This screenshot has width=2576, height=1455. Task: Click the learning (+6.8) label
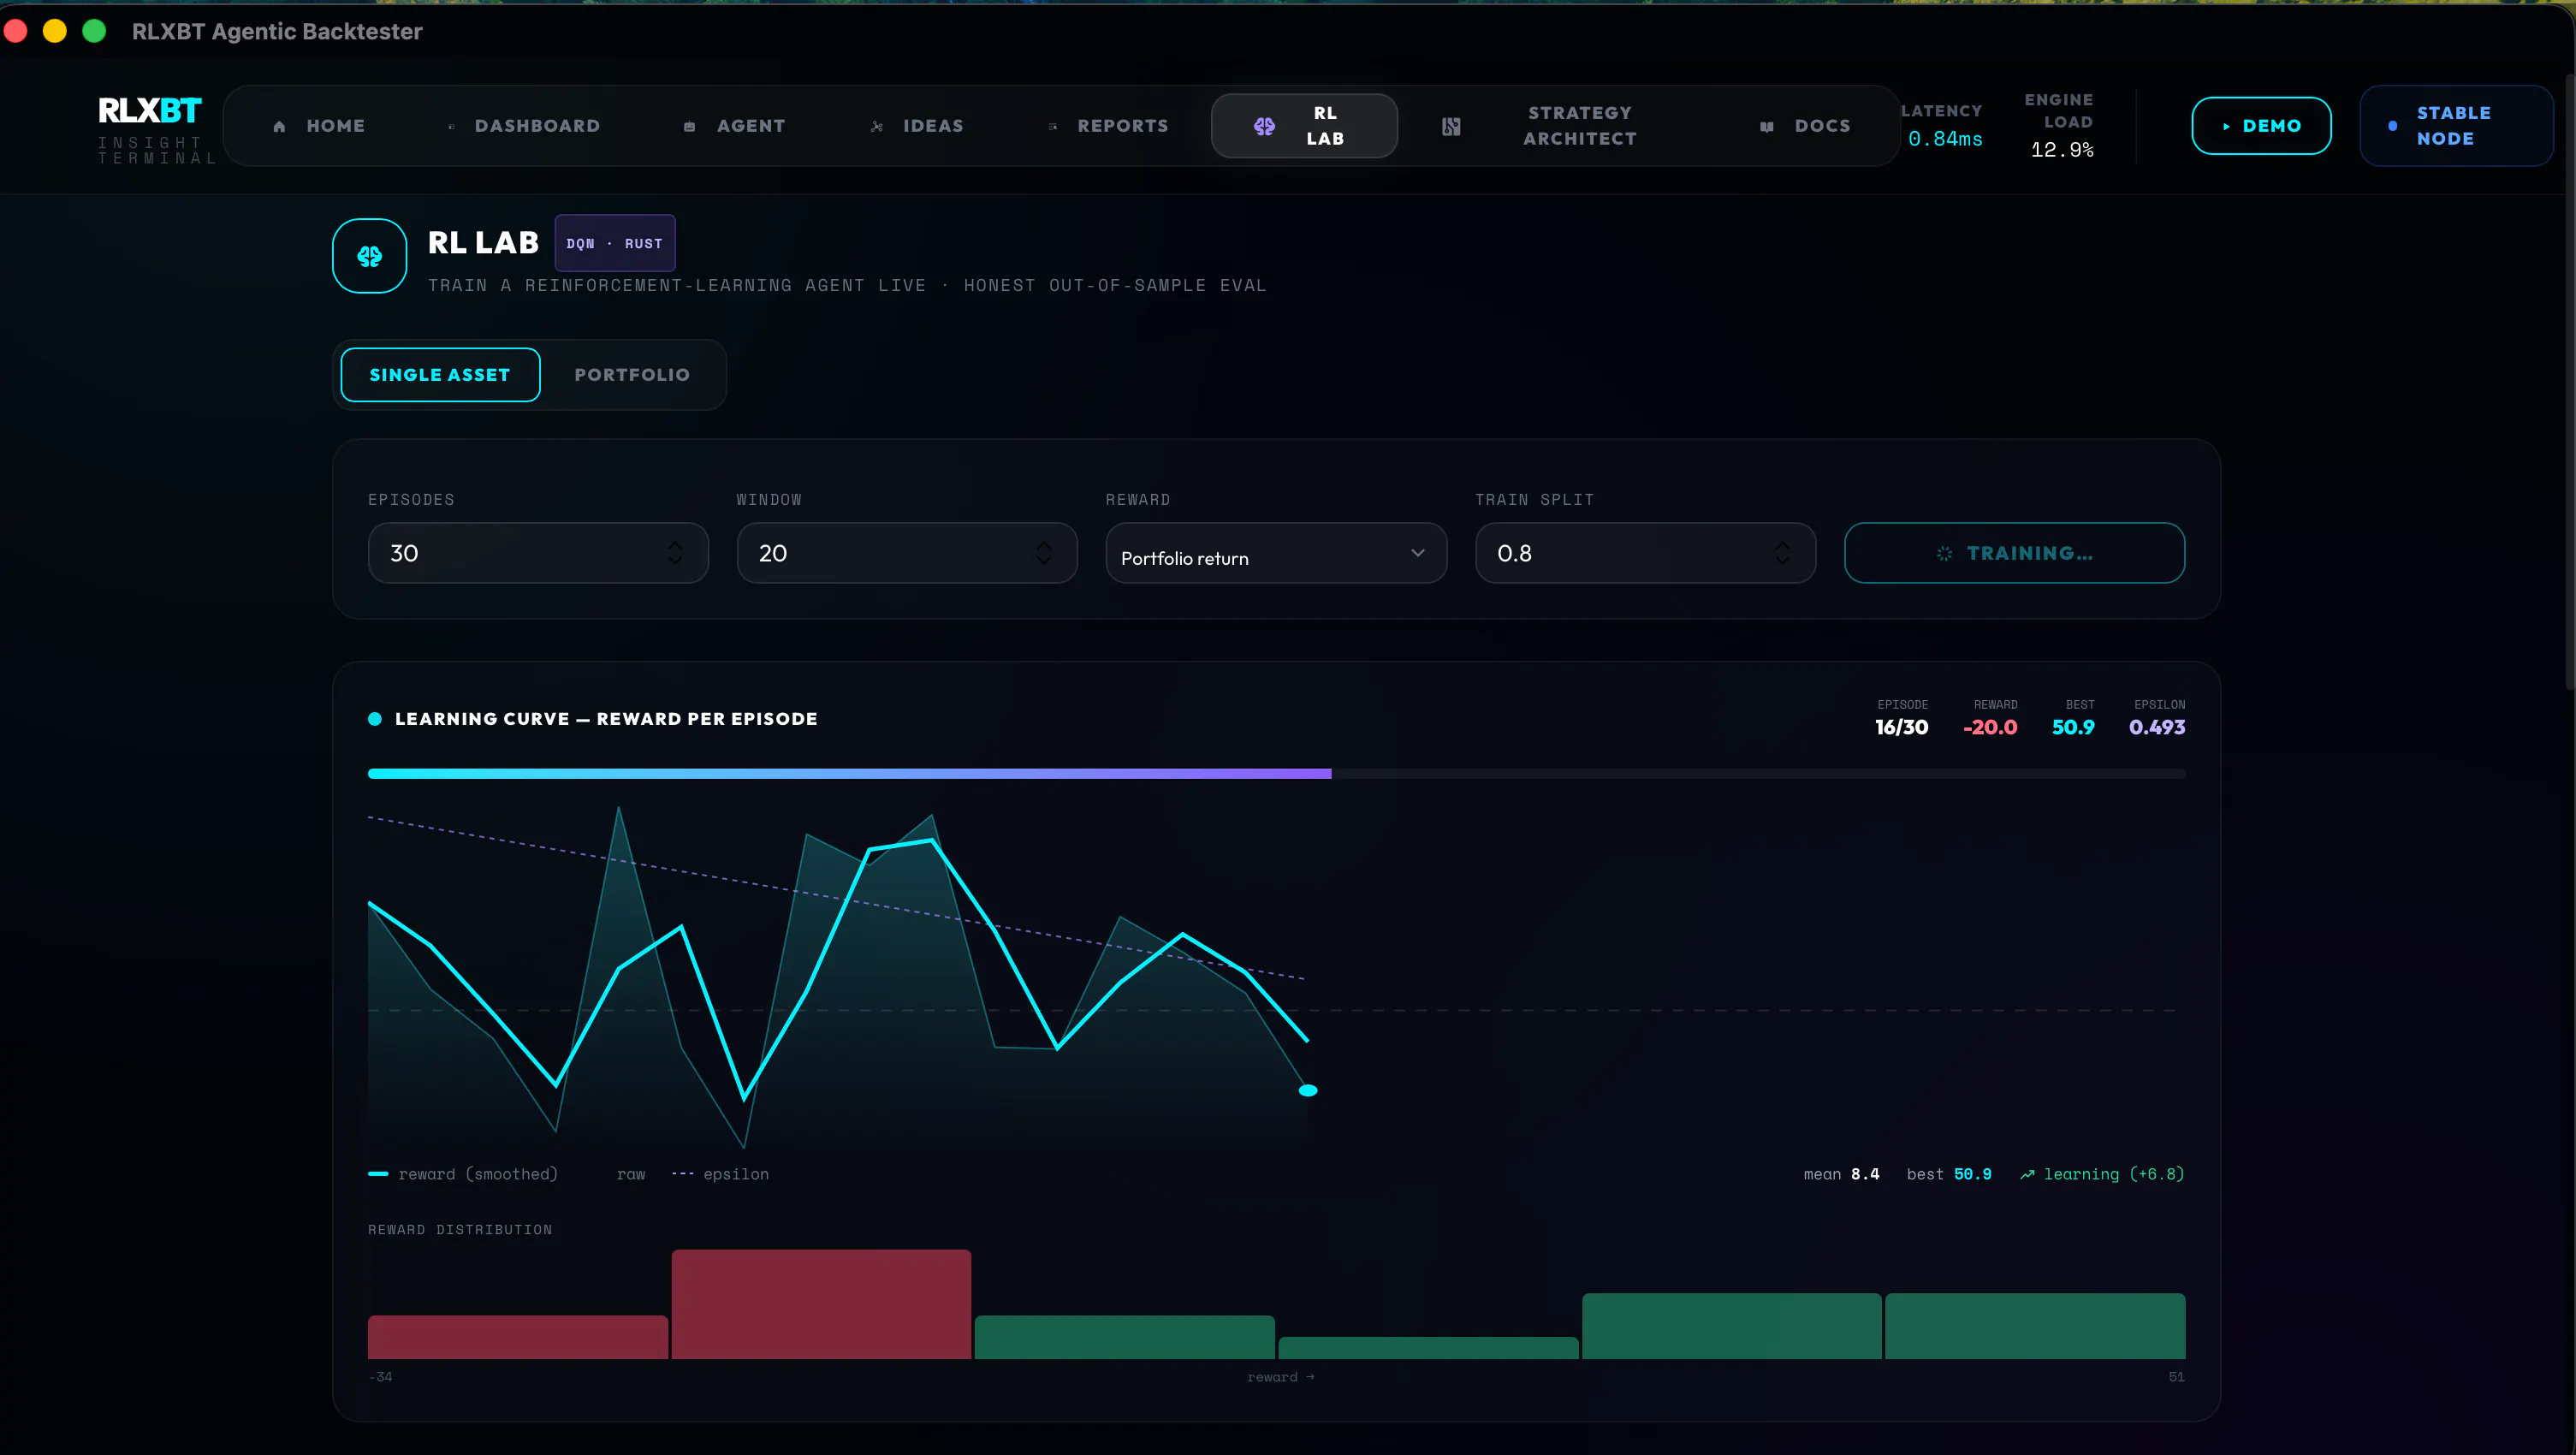click(x=2113, y=1174)
